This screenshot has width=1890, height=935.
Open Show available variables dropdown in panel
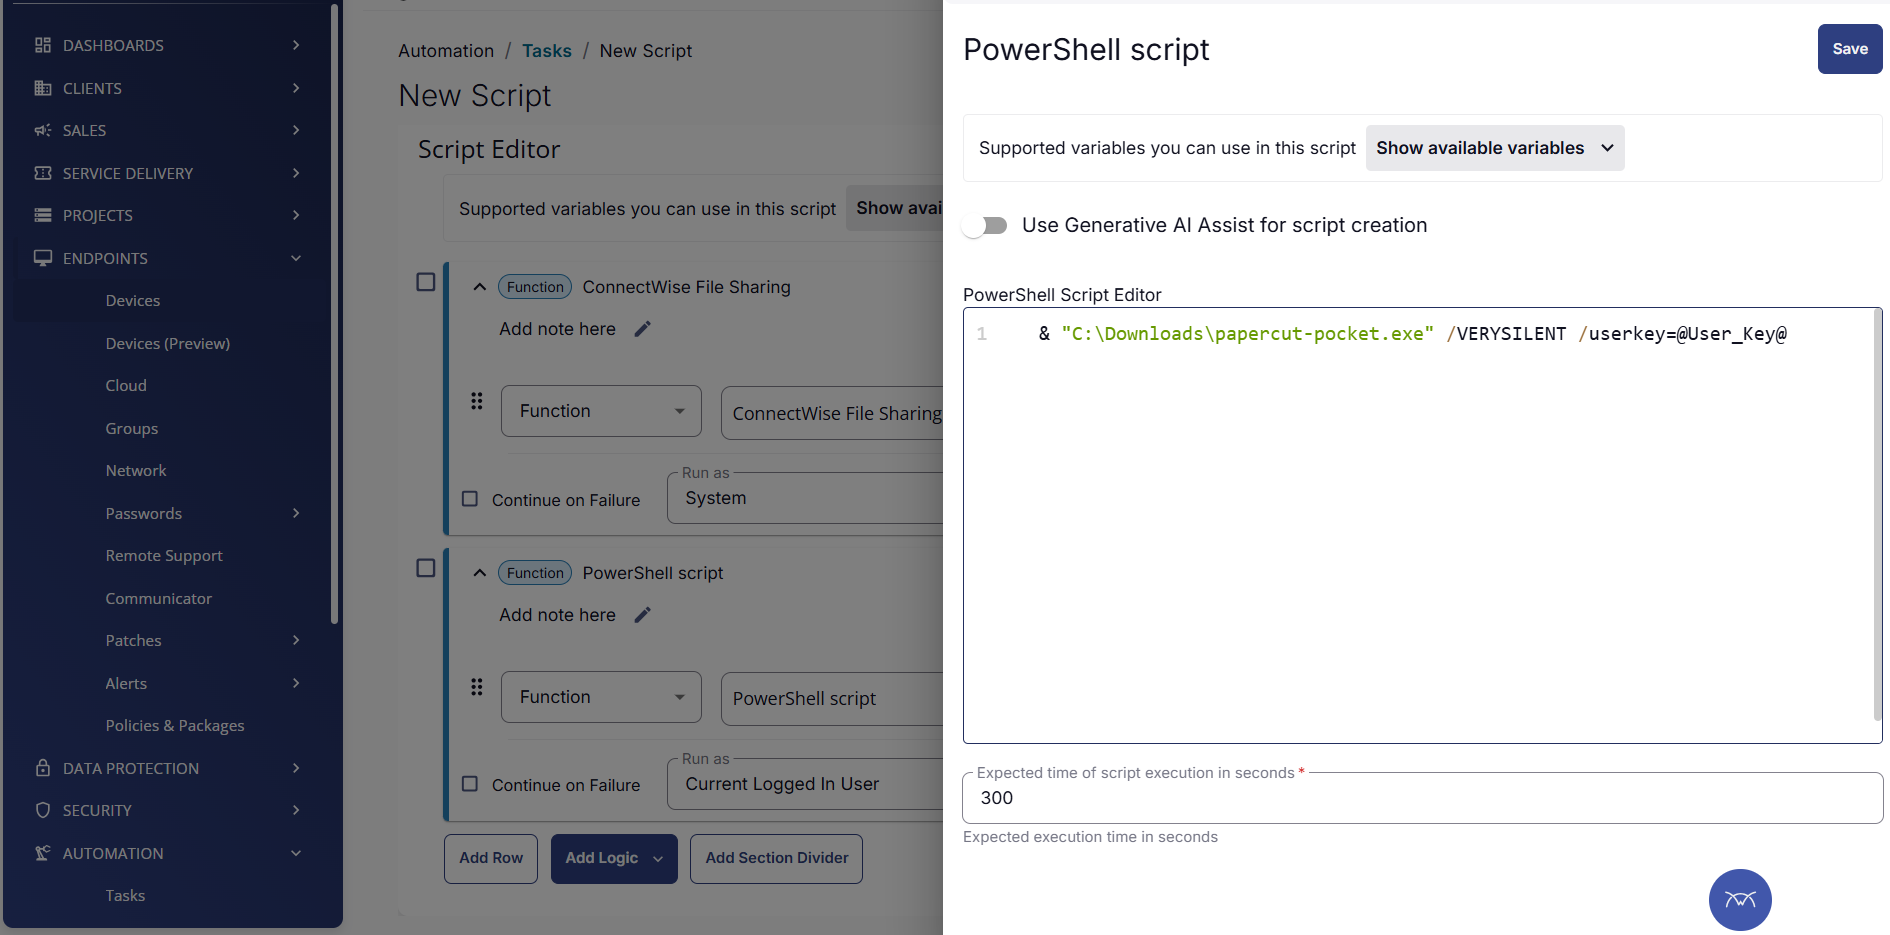(1495, 148)
